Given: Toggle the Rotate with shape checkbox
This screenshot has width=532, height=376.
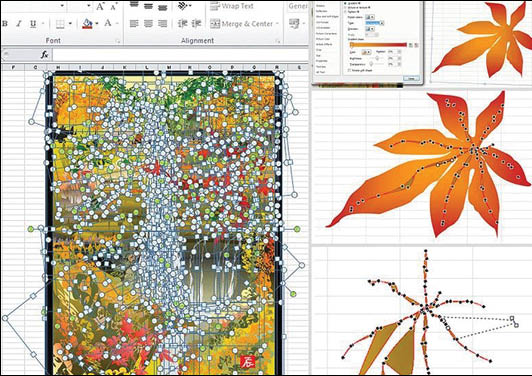Looking at the screenshot, I should [349, 70].
